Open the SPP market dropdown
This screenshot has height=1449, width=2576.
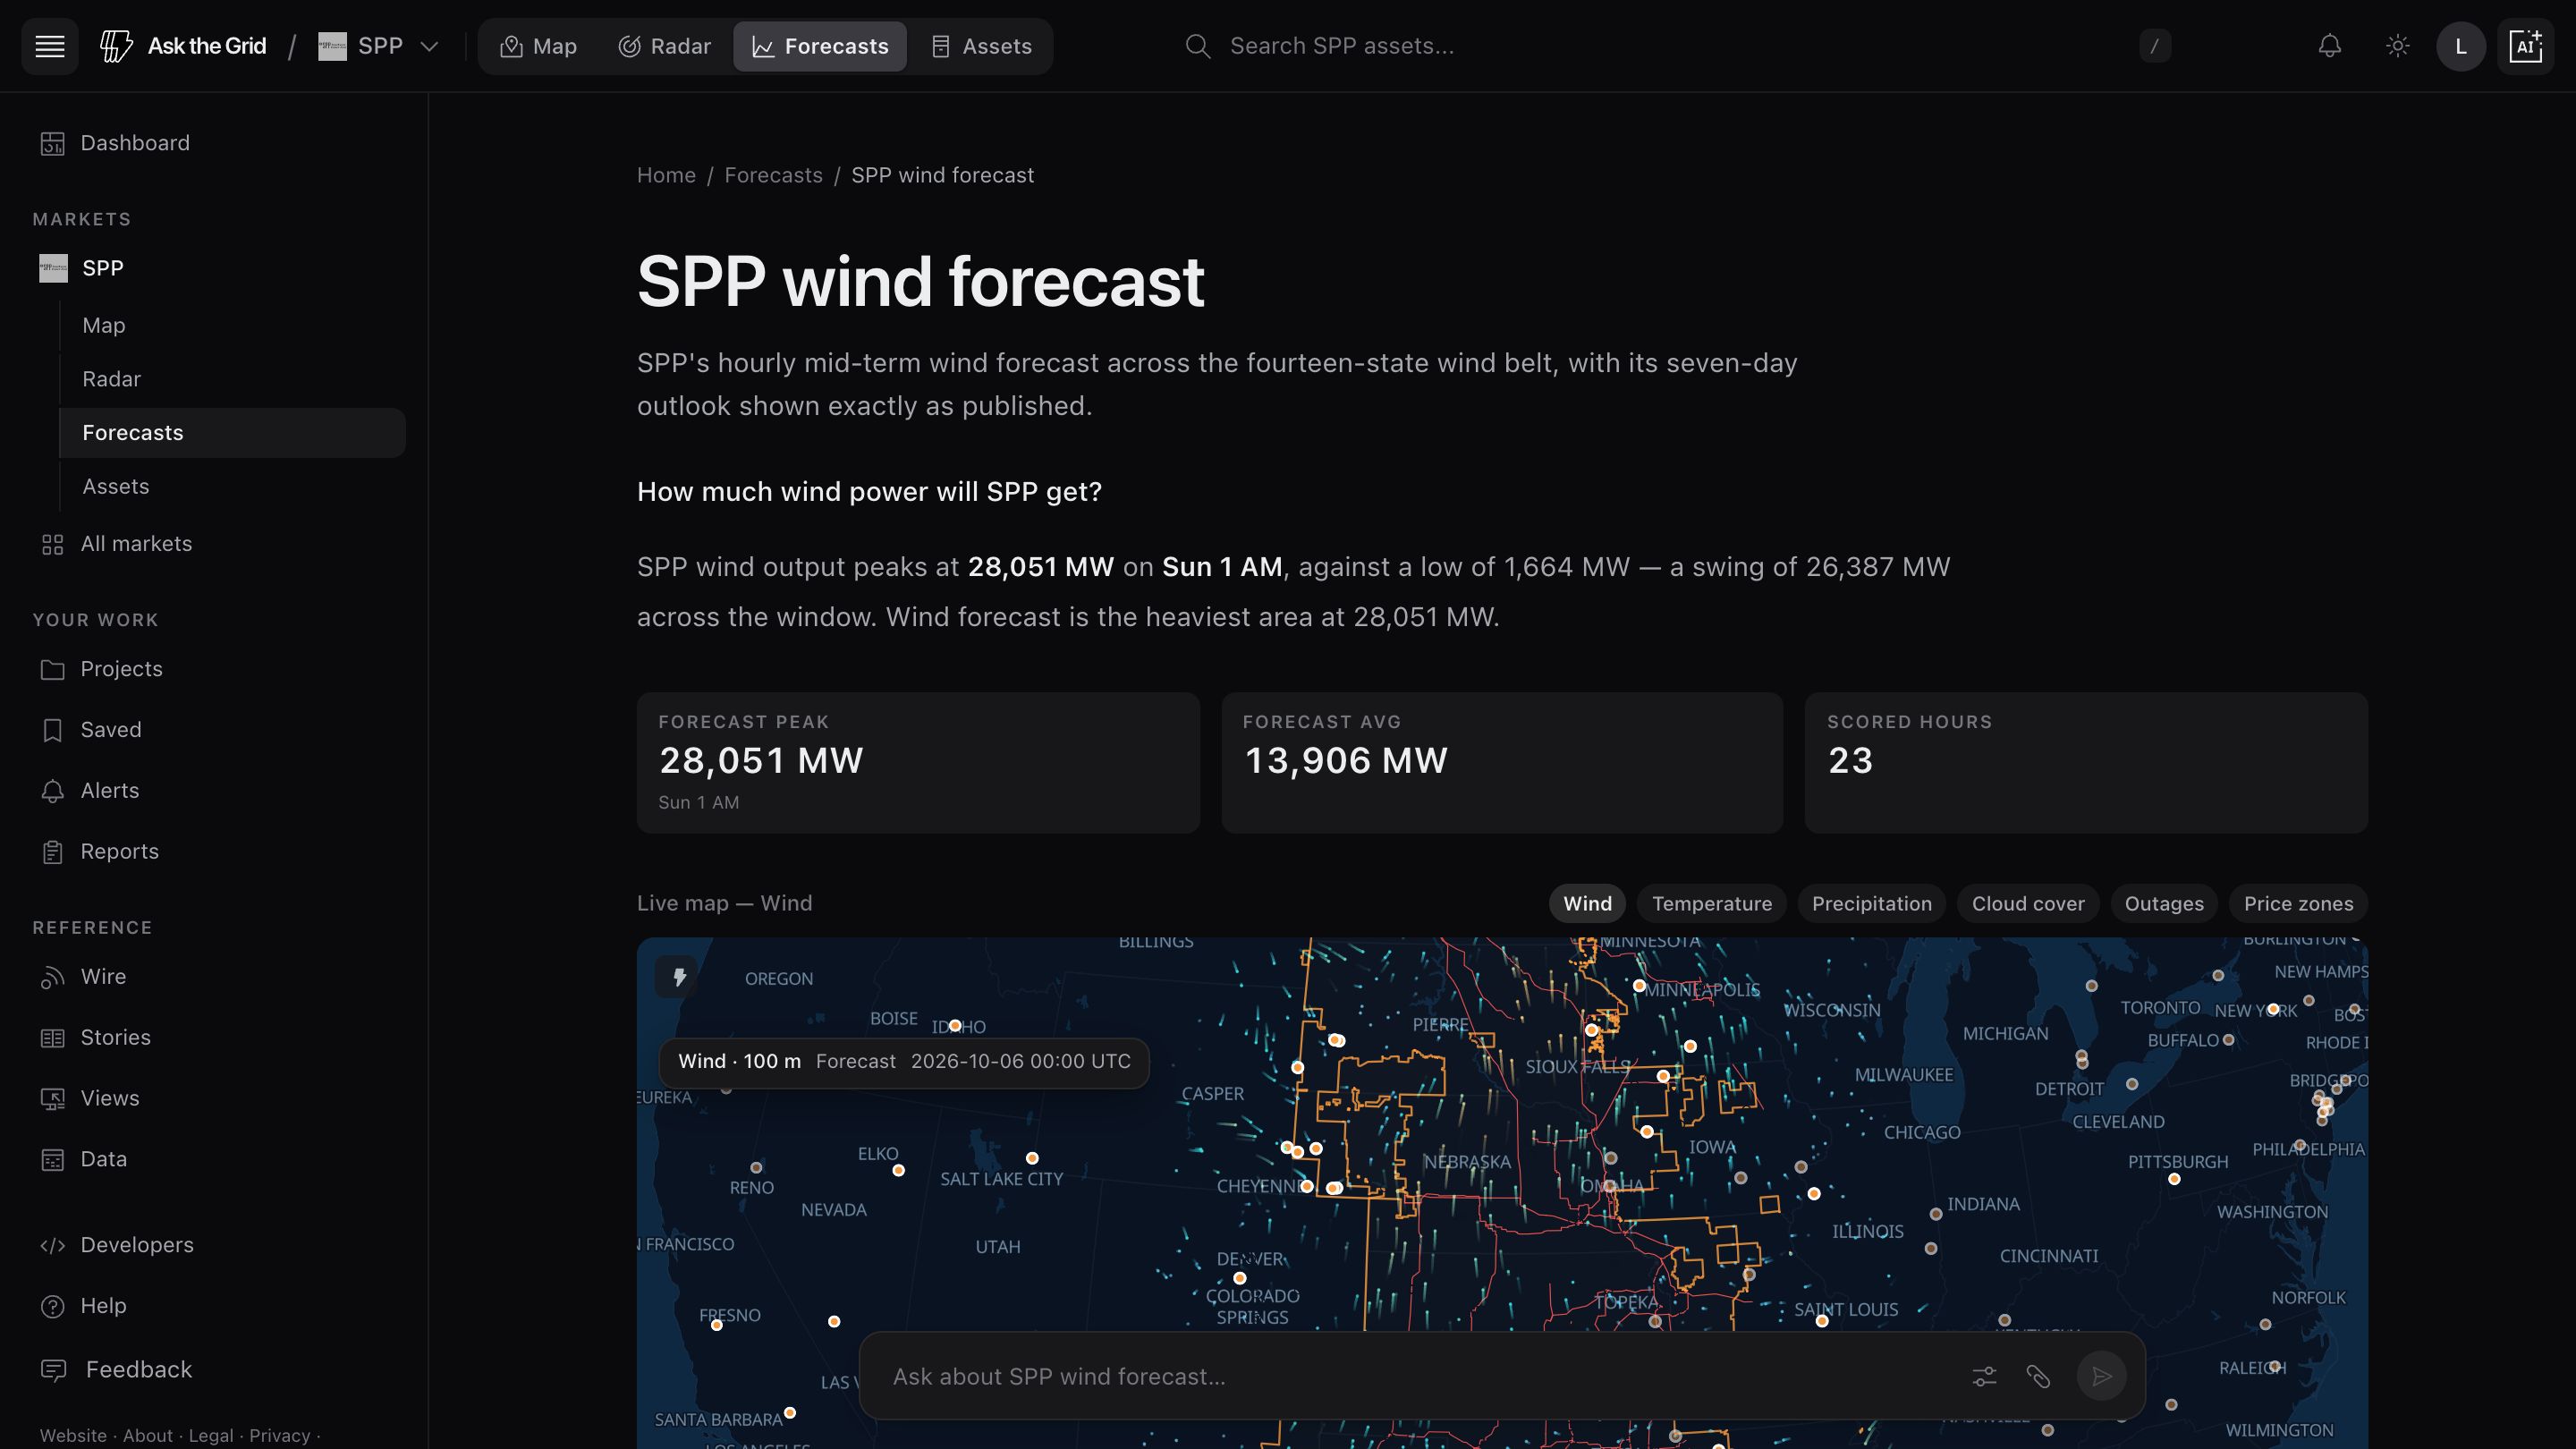coord(379,46)
